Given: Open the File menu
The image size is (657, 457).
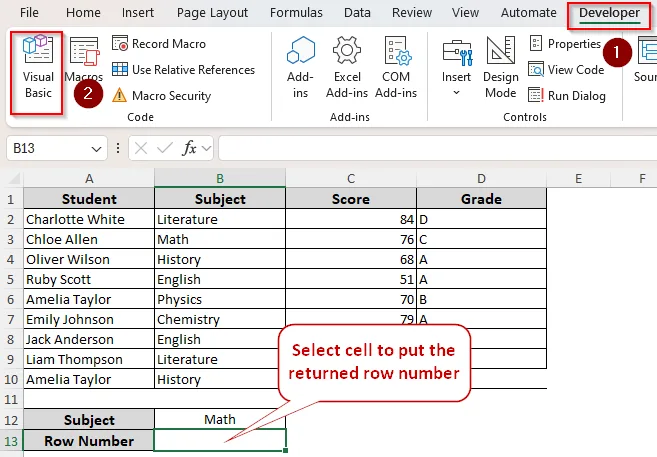Looking at the screenshot, I should click(29, 13).
